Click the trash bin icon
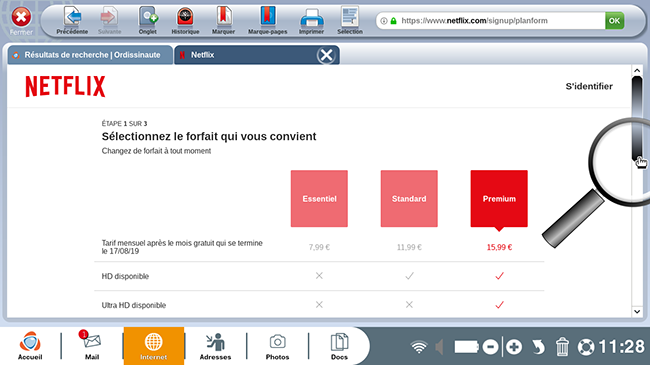This screenshot has height=365, width=650. tap(562, 347)
